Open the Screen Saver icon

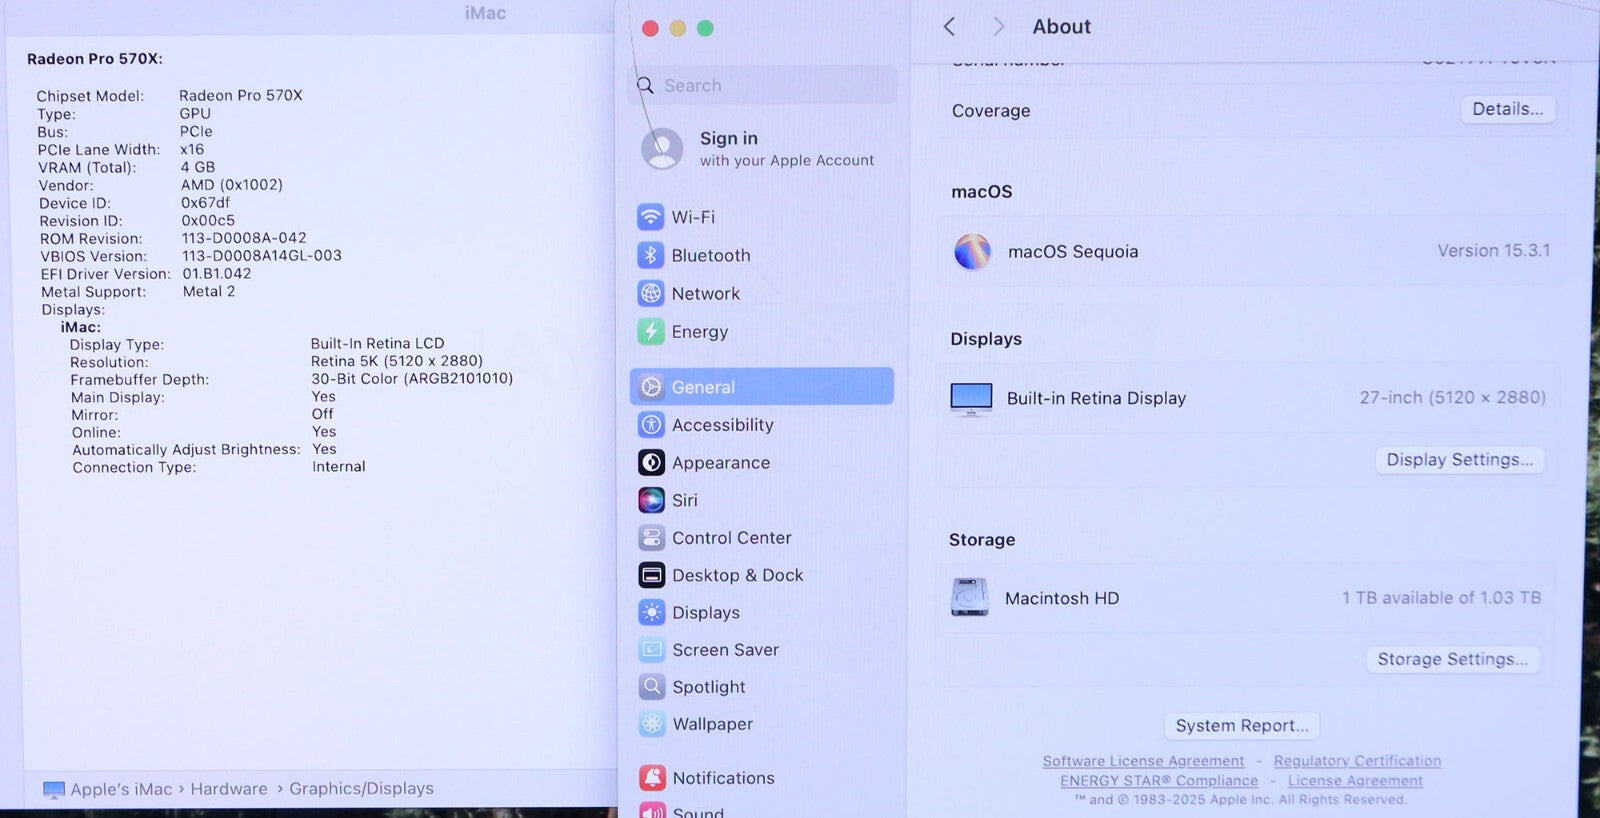click(651, 650)
